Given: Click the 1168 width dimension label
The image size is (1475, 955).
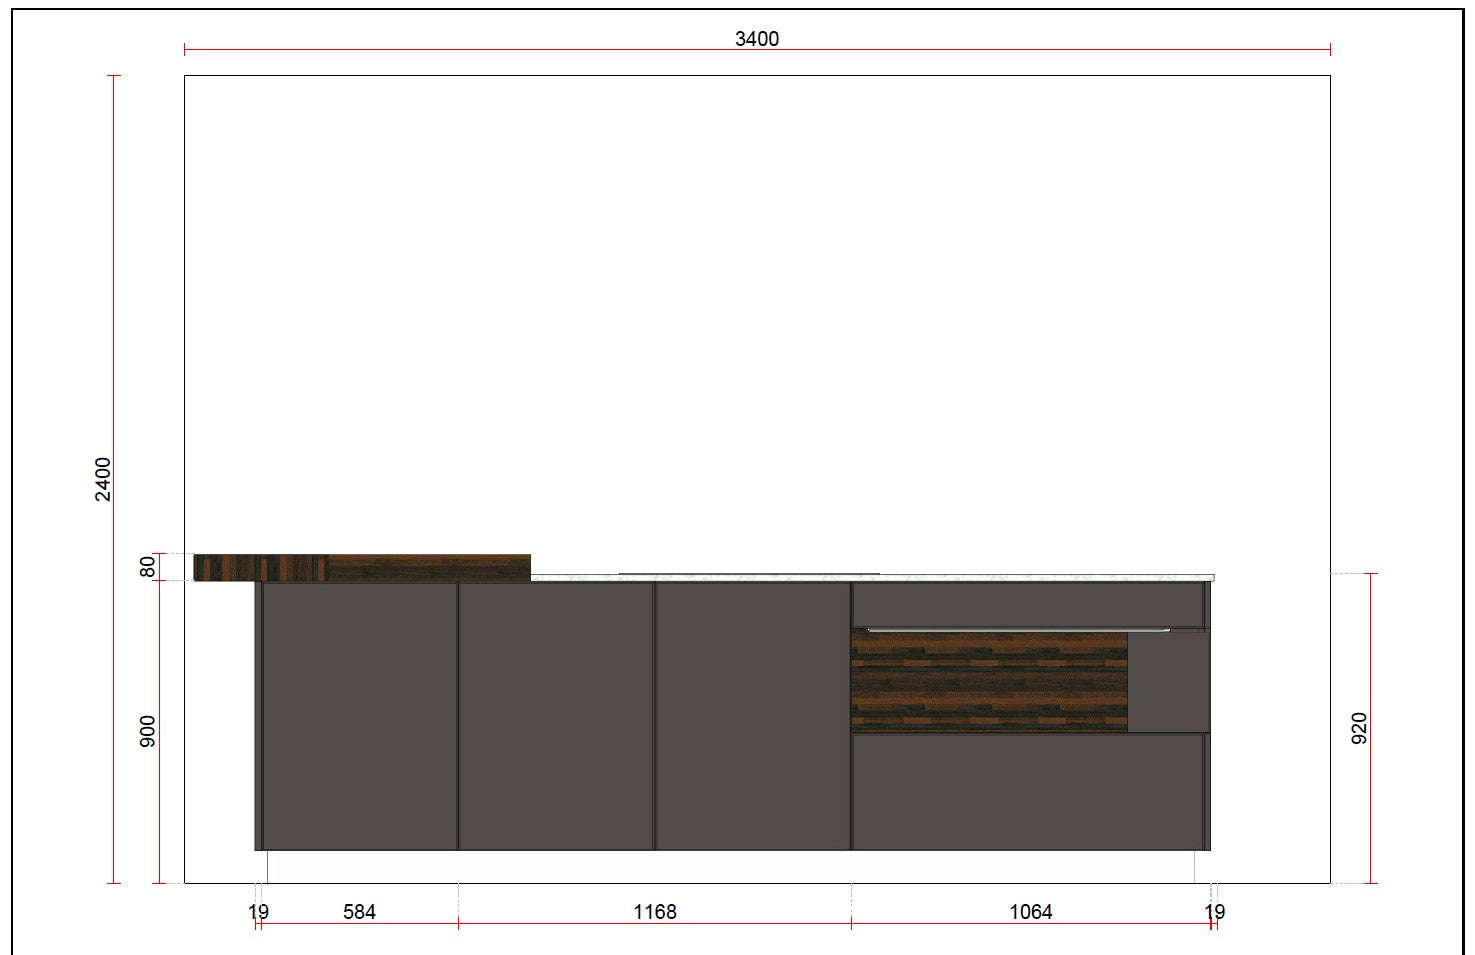Looking at the screenshot, I should click(x=655, y=911).
